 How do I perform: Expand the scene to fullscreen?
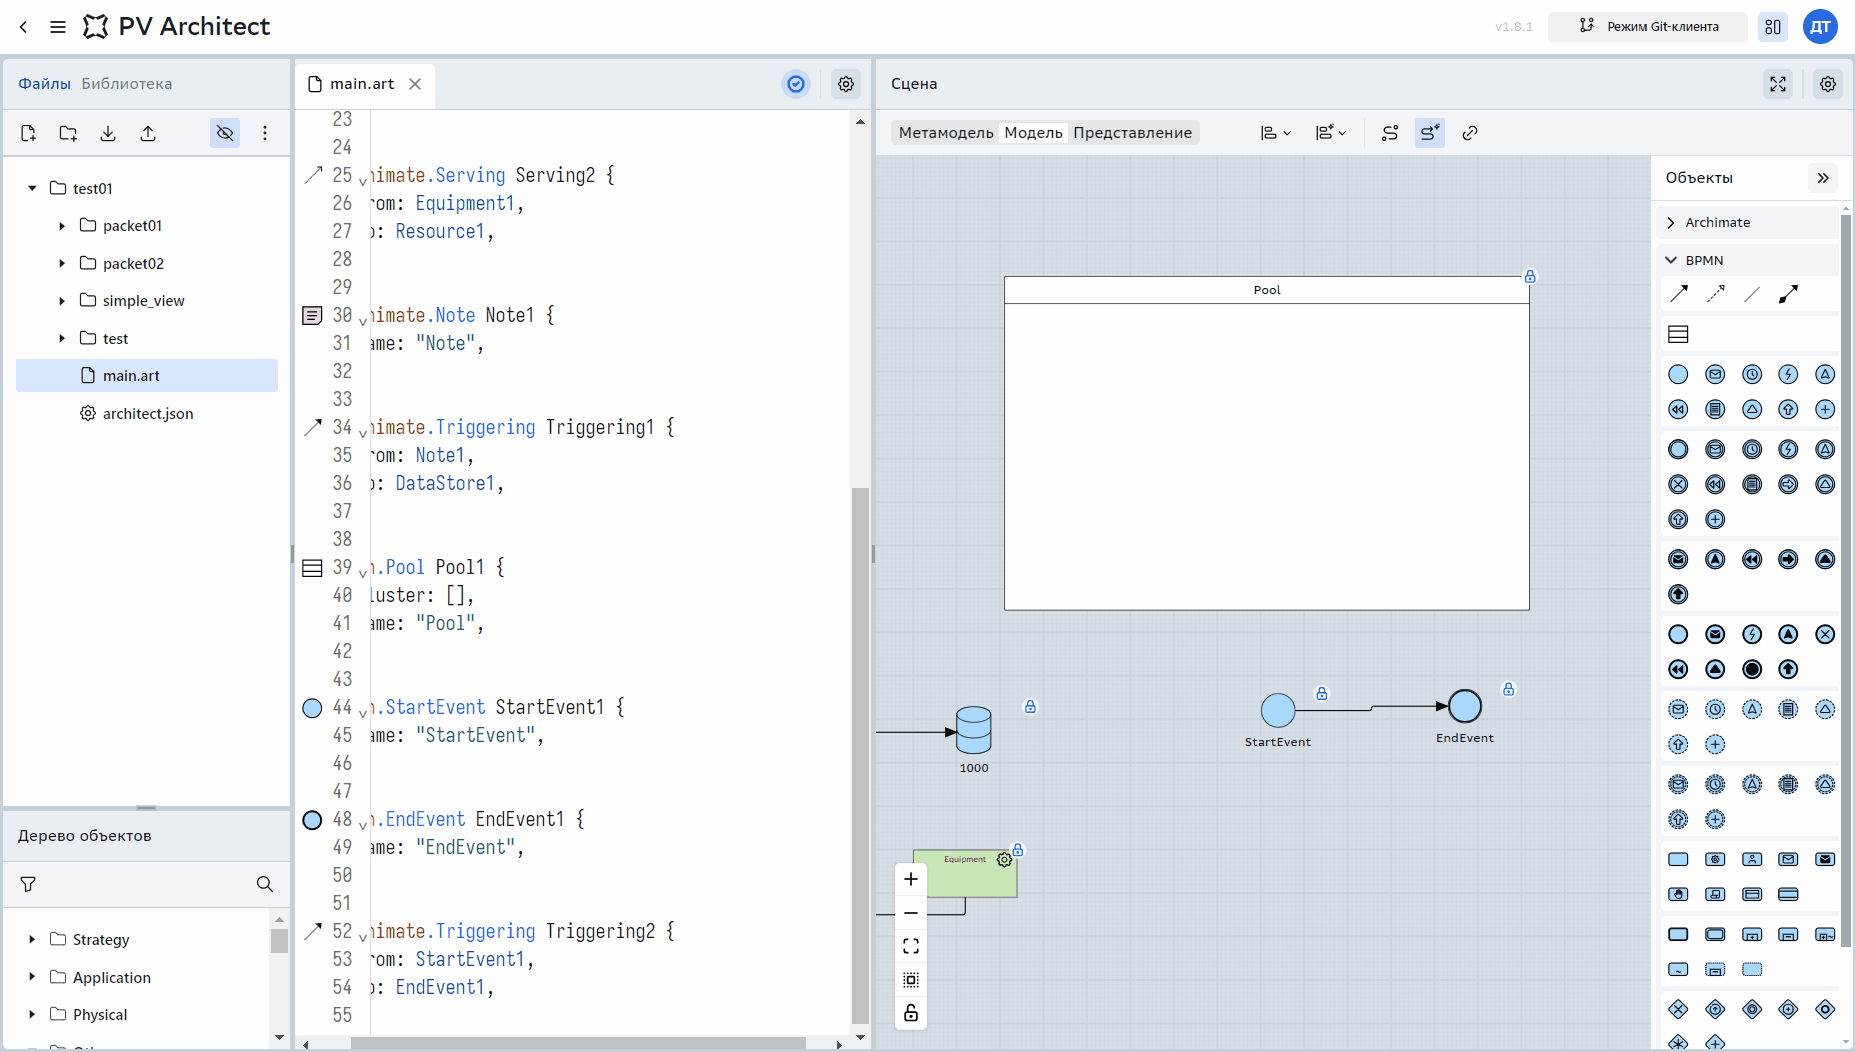click(x=1778, y=84)
